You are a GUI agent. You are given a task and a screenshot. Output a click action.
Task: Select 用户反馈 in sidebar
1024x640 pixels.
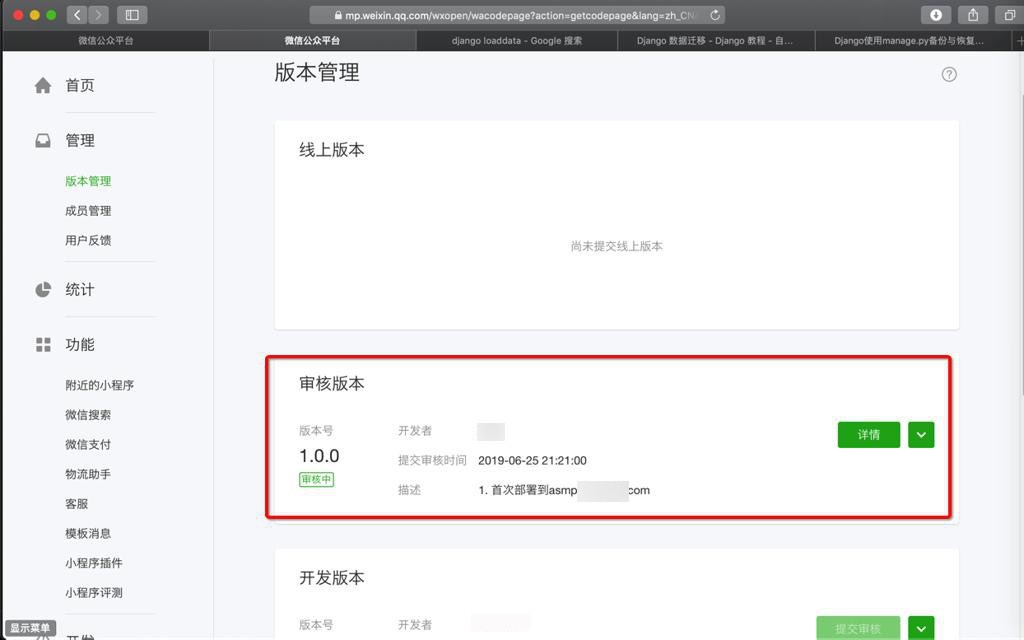tap(88, 240)
